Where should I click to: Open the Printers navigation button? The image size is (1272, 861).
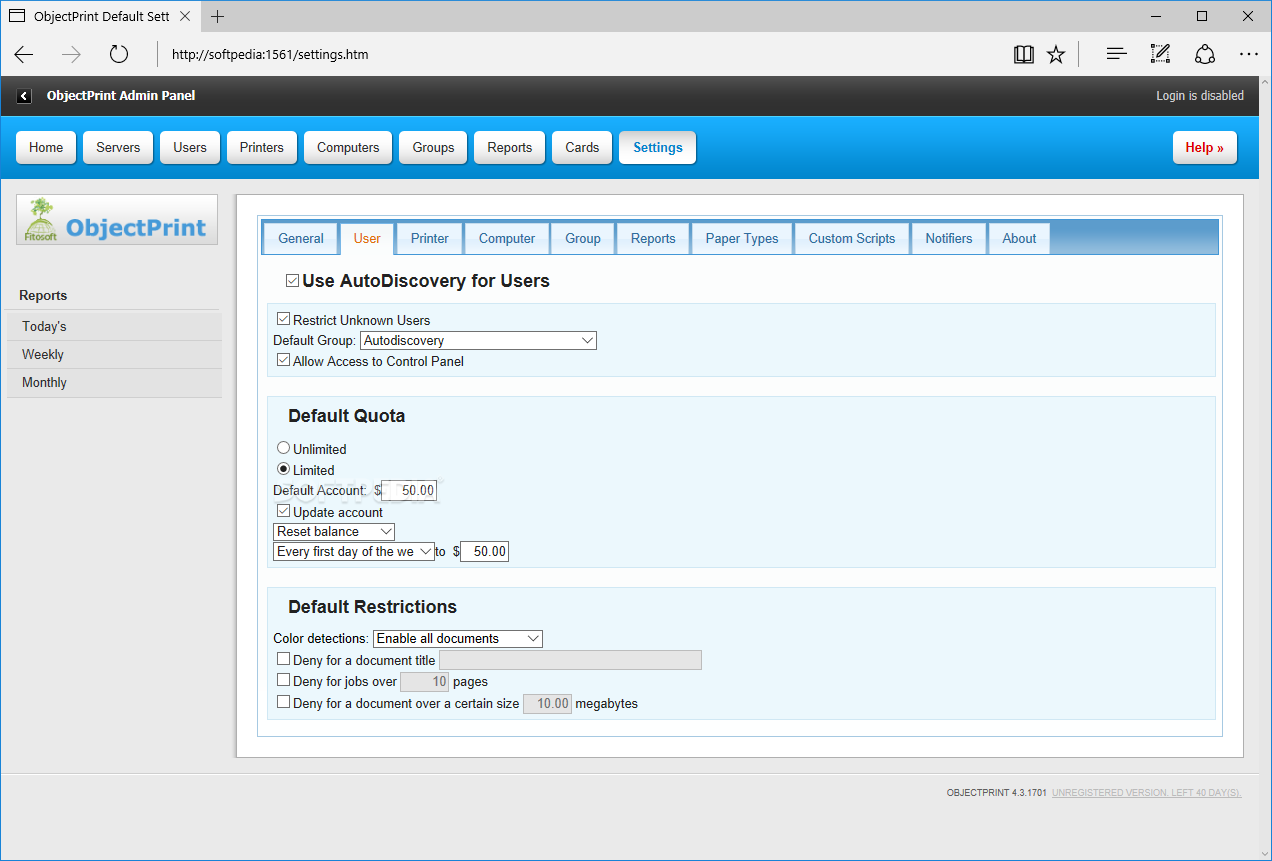262,147
